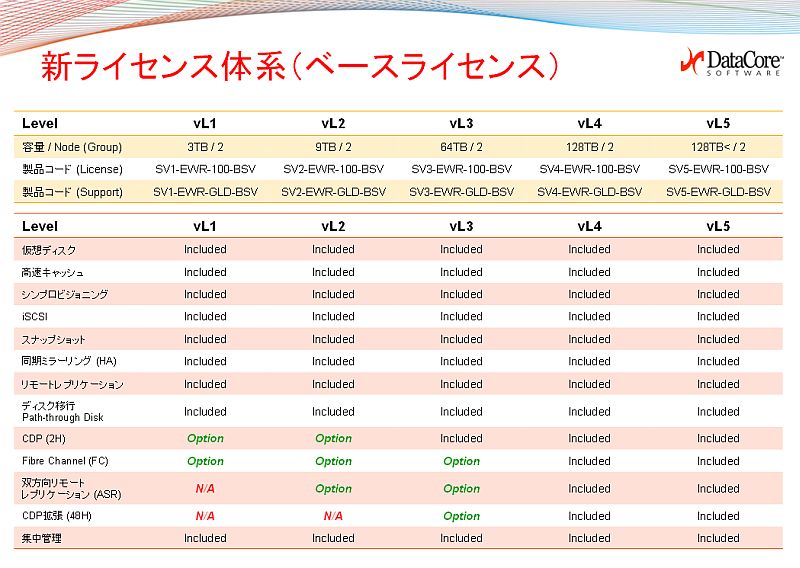The width and height of the screenshot is (800, 568).
Task: Click the Level header in the upper table
Action: 40,124
